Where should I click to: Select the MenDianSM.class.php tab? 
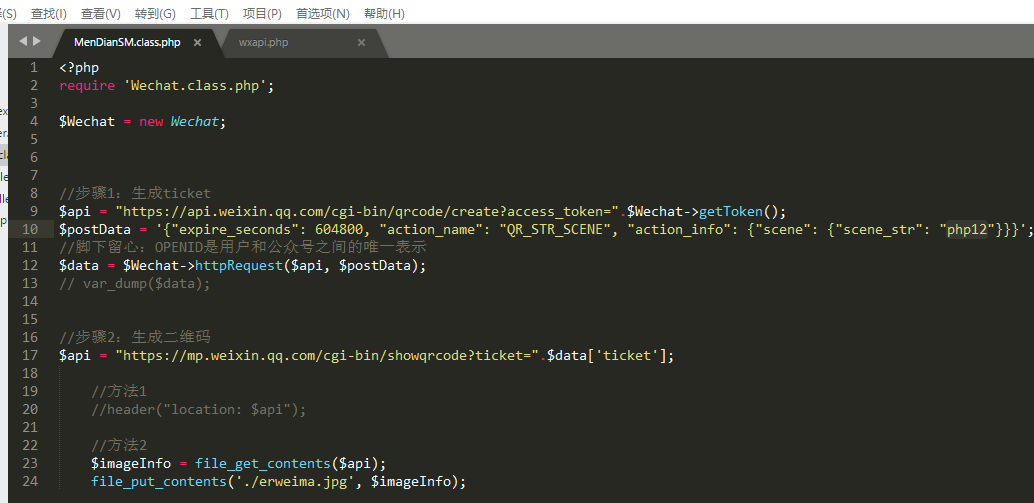click(126, 42)
